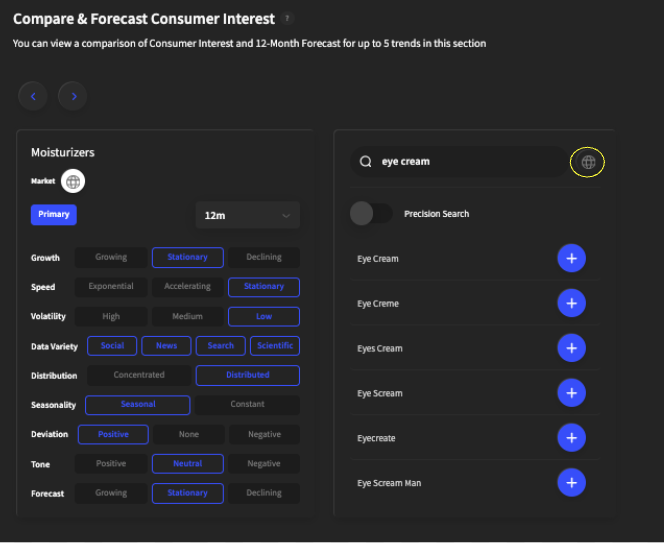The image size is (664, 543).
Task: Select the Growing option in Growth row
Action: click(x=111, y=257)
